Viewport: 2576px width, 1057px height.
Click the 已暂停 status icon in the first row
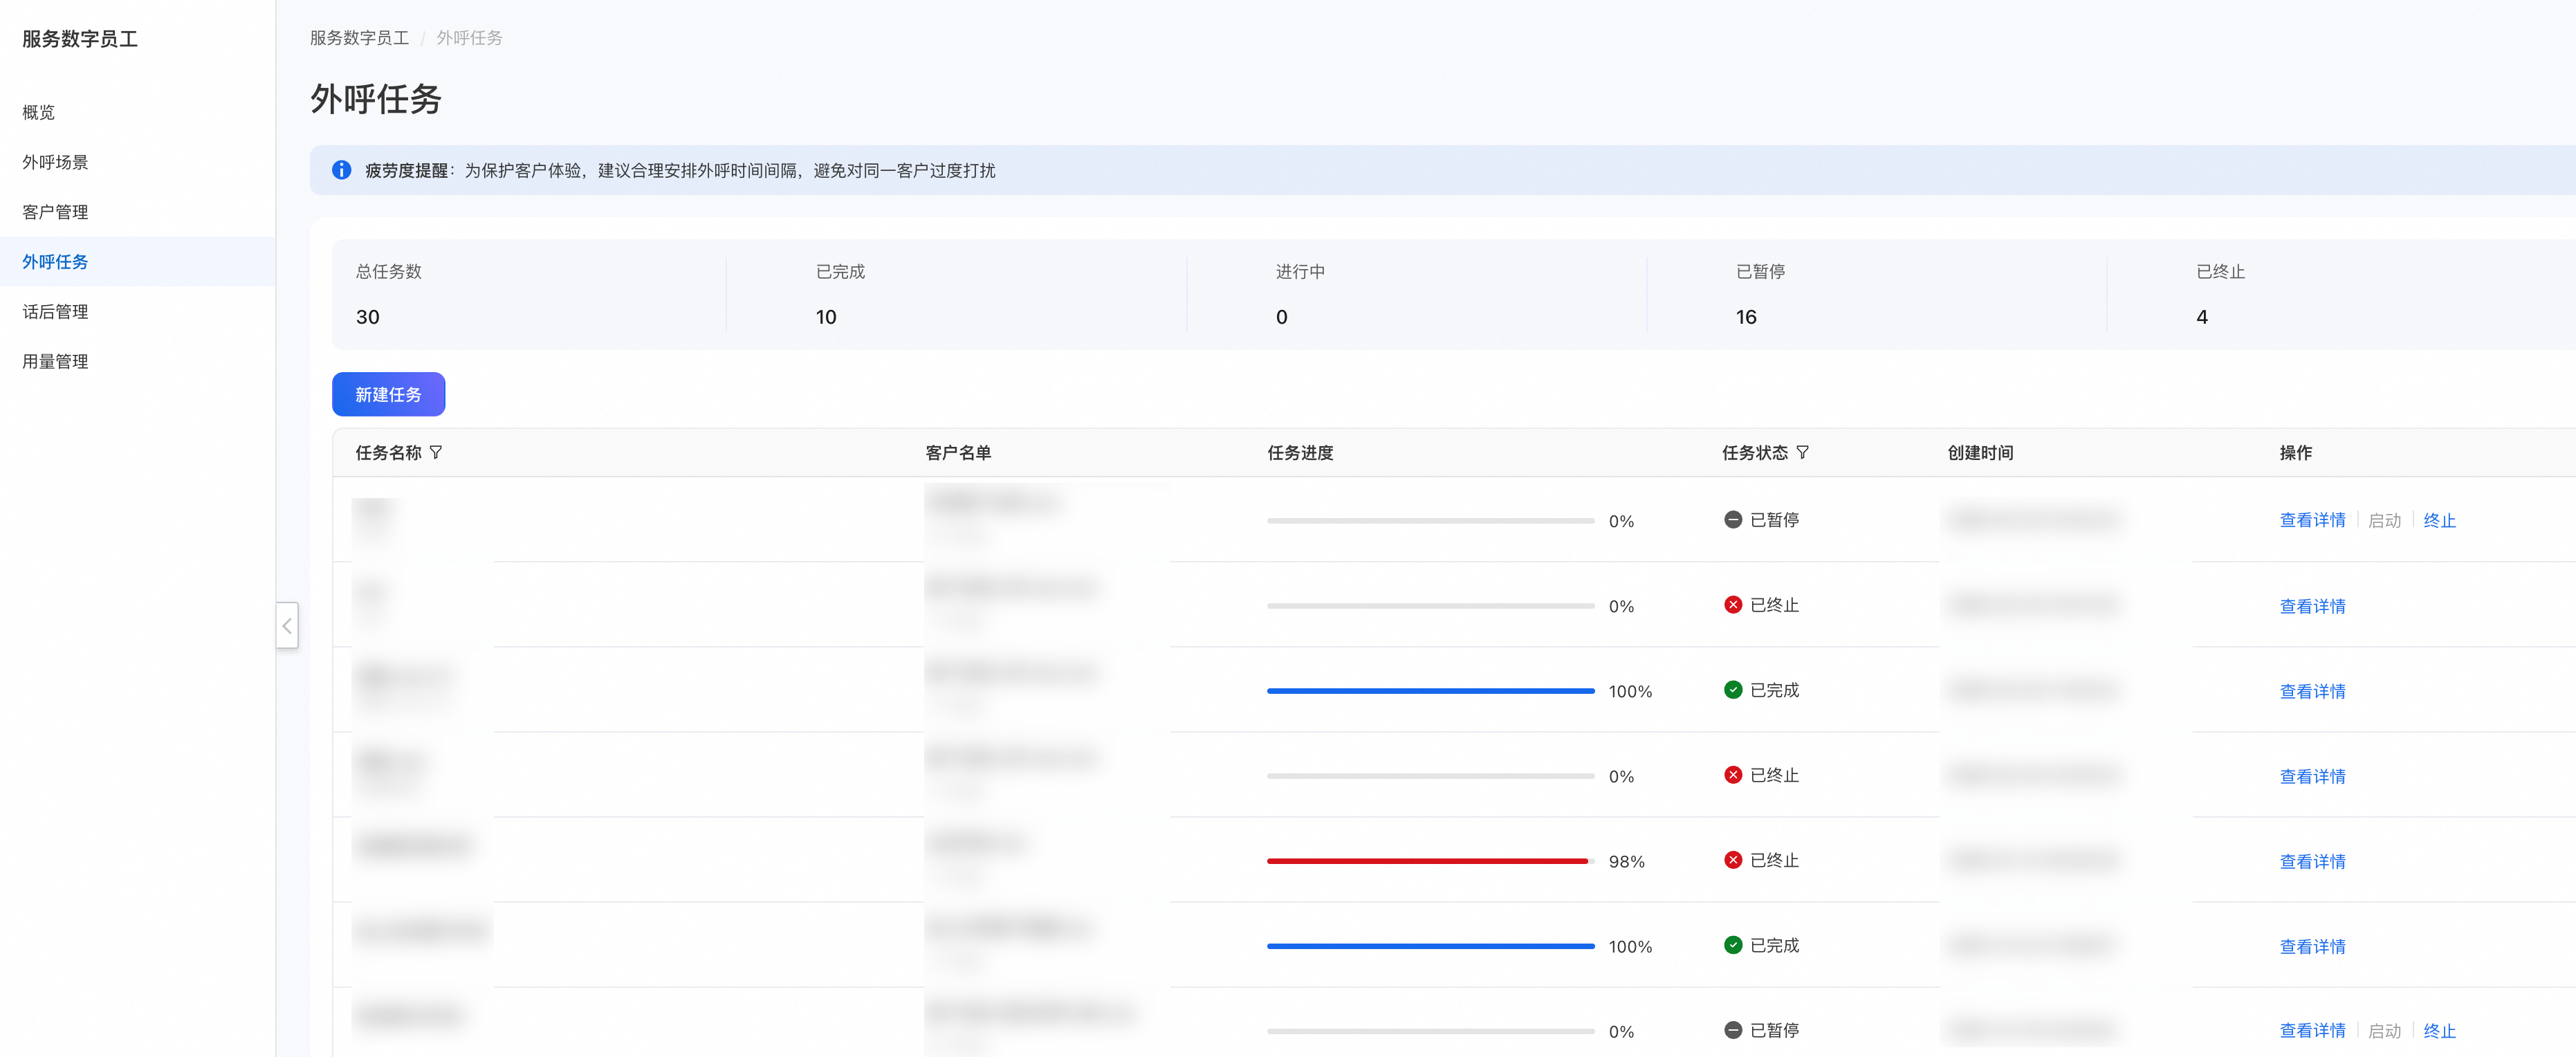pos(1733,520)
